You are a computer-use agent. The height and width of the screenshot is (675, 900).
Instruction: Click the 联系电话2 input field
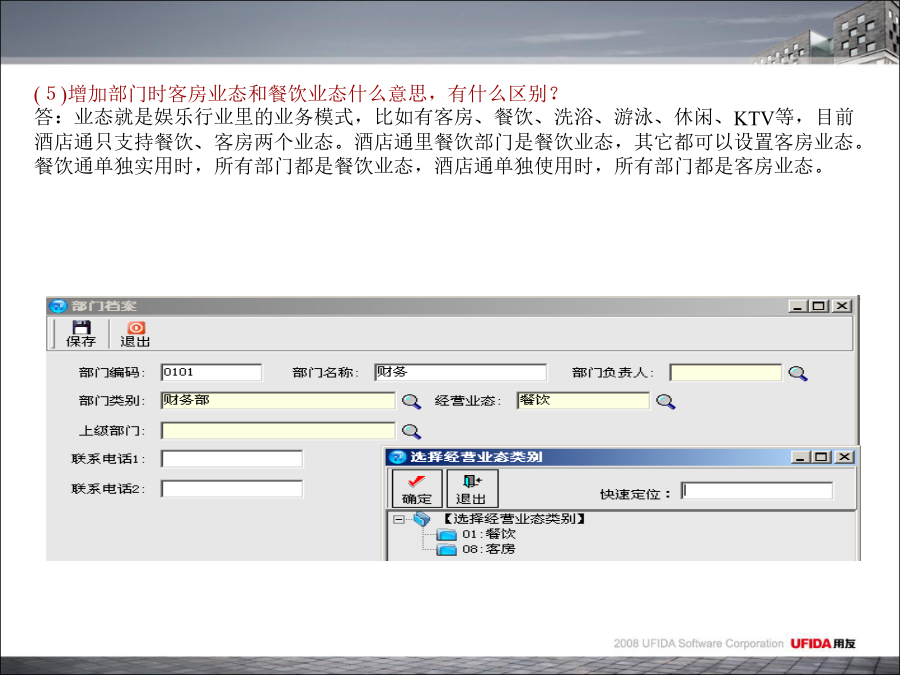pos(232,489)
